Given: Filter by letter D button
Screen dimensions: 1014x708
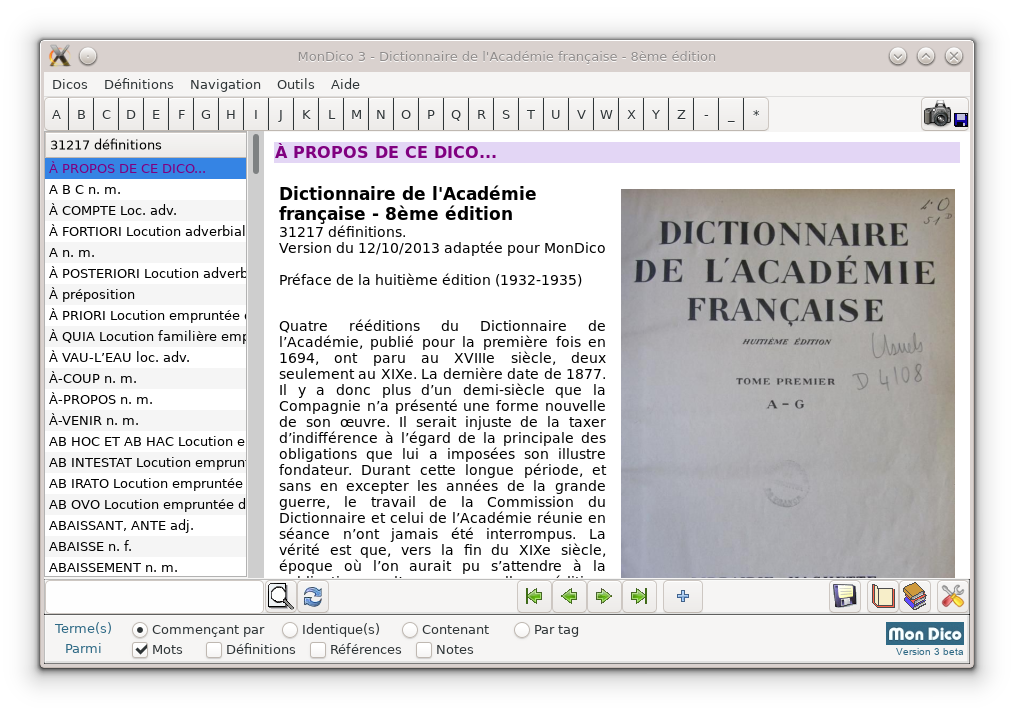Looking at the screenshot, I should [x=131, y=114].
